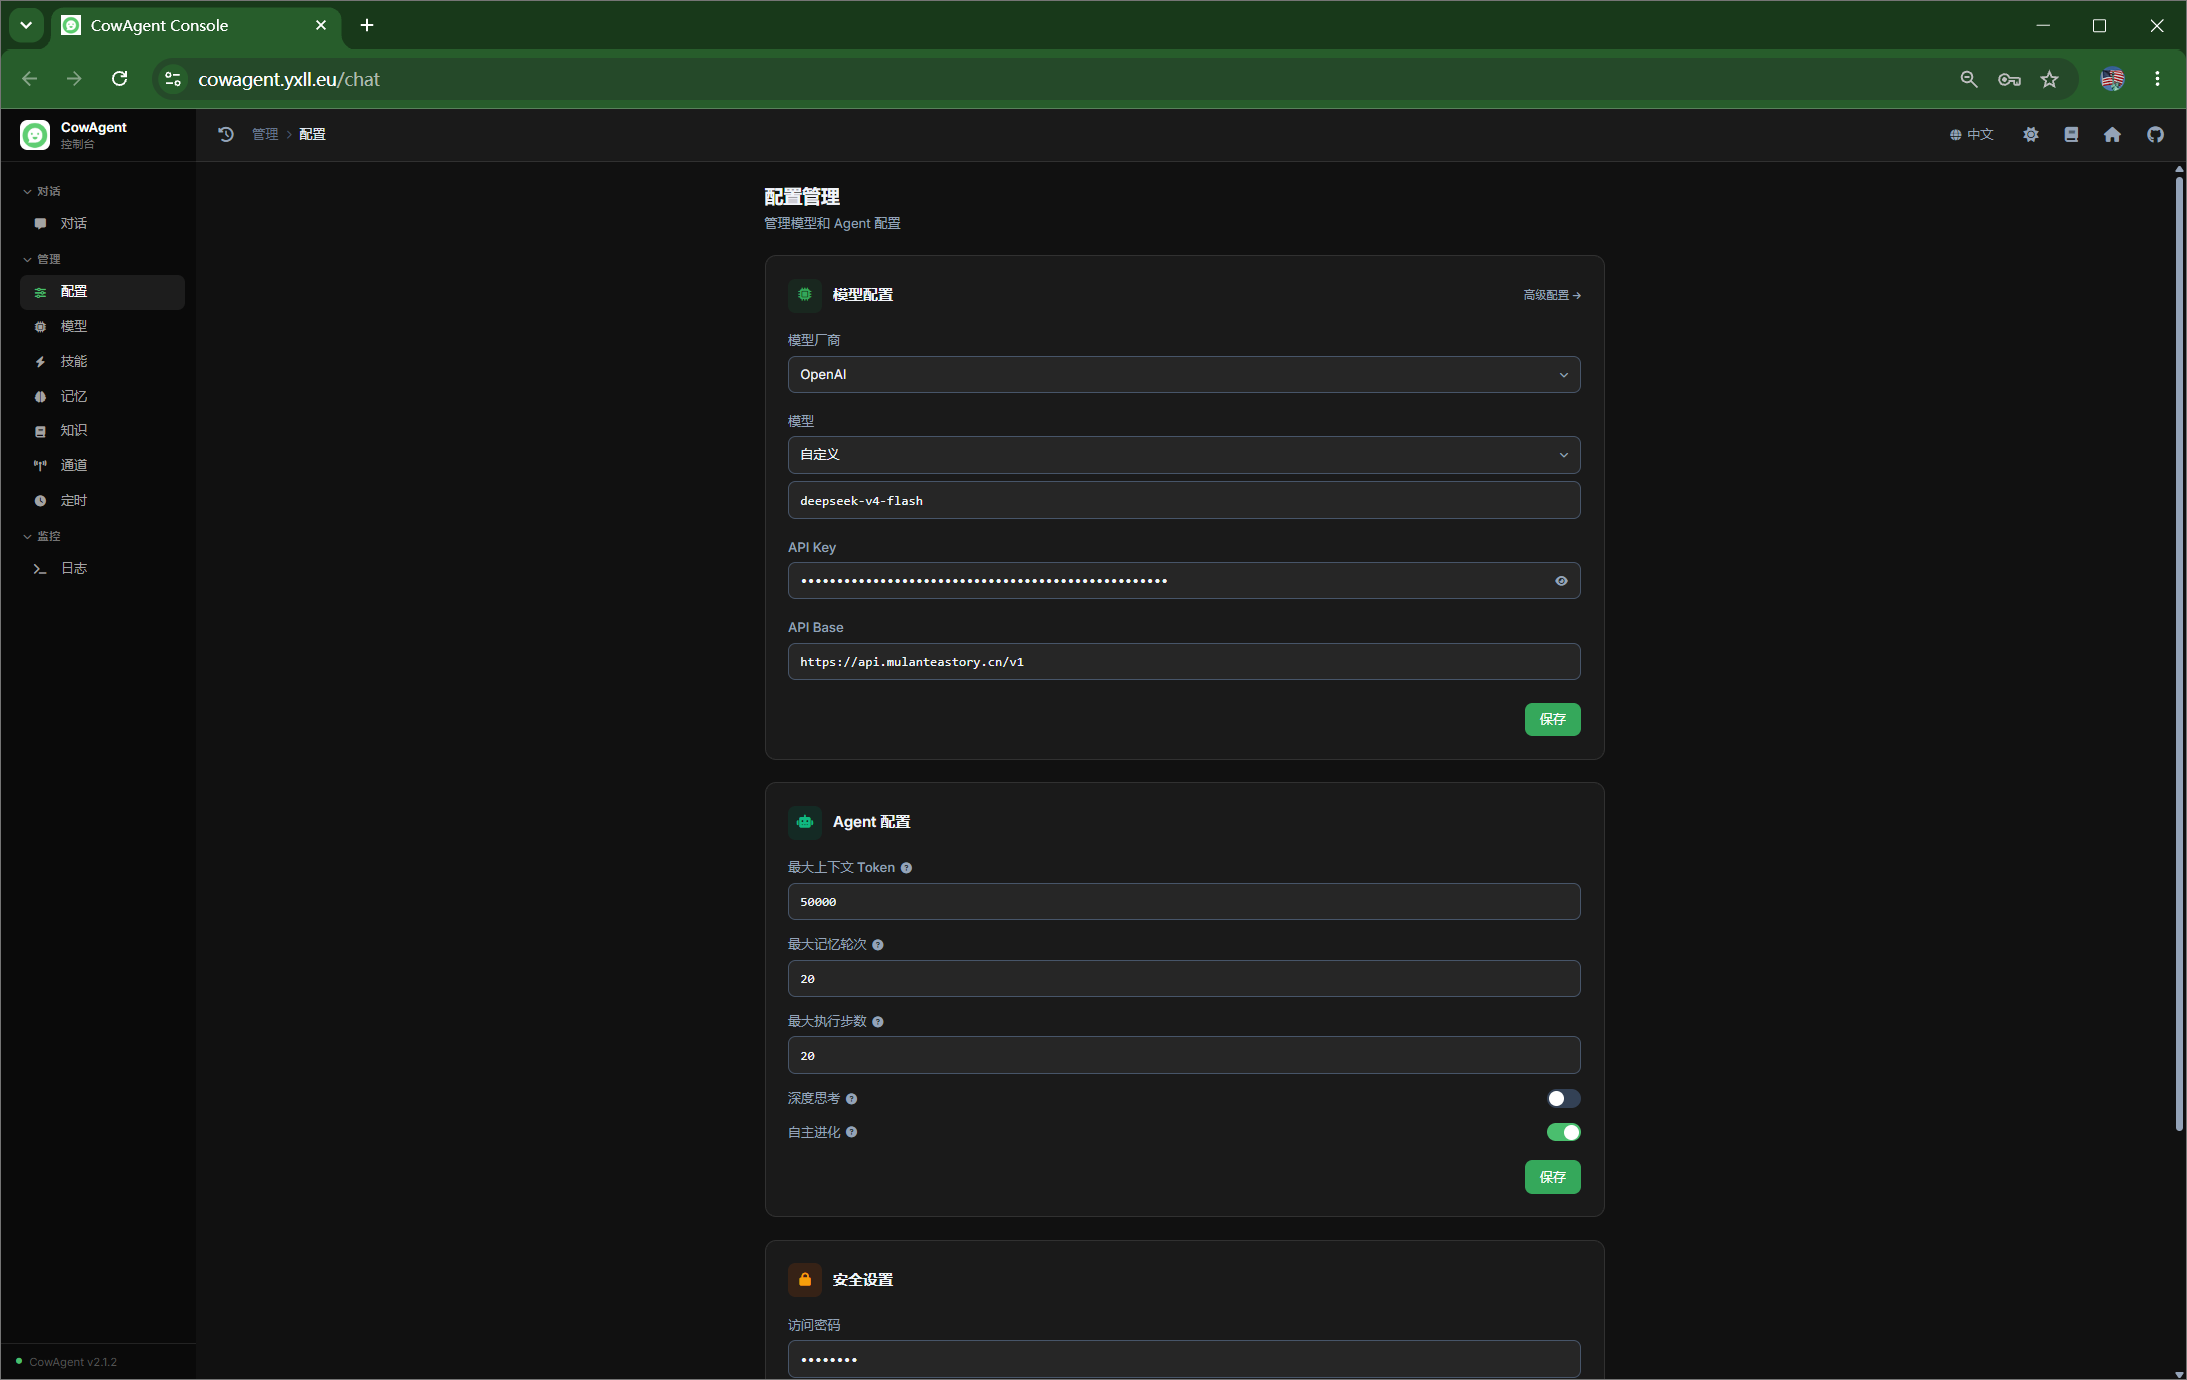Click the history icon beside breadcrumb
Screen dimensions: 2187x1380
tap(226, 134)
